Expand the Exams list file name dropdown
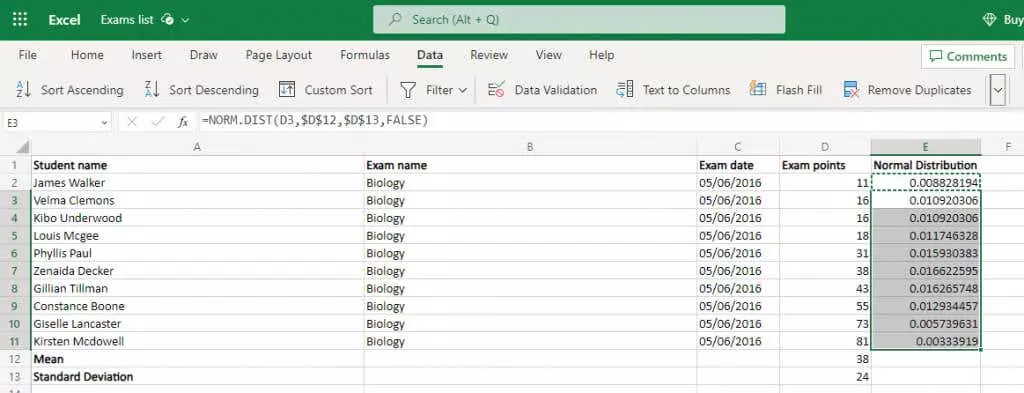 click(185, 20)
